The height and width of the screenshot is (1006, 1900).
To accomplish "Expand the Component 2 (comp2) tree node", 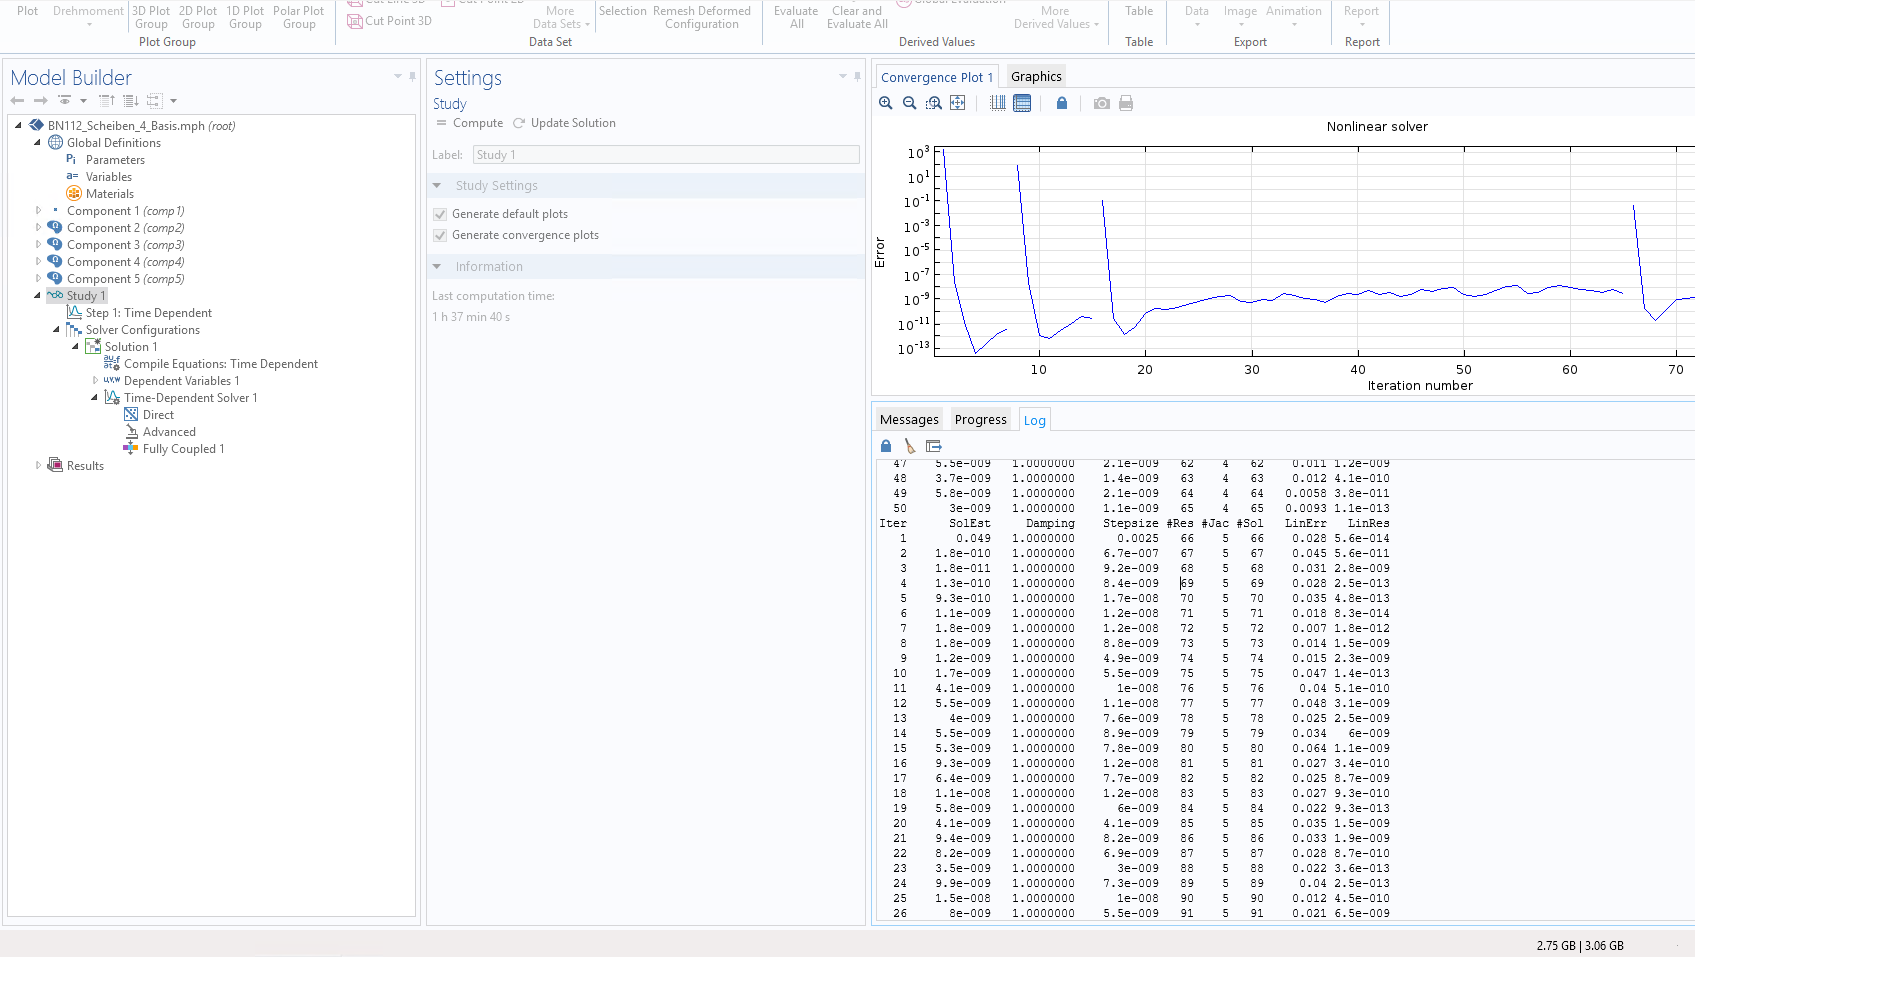I will coord(39,228).
